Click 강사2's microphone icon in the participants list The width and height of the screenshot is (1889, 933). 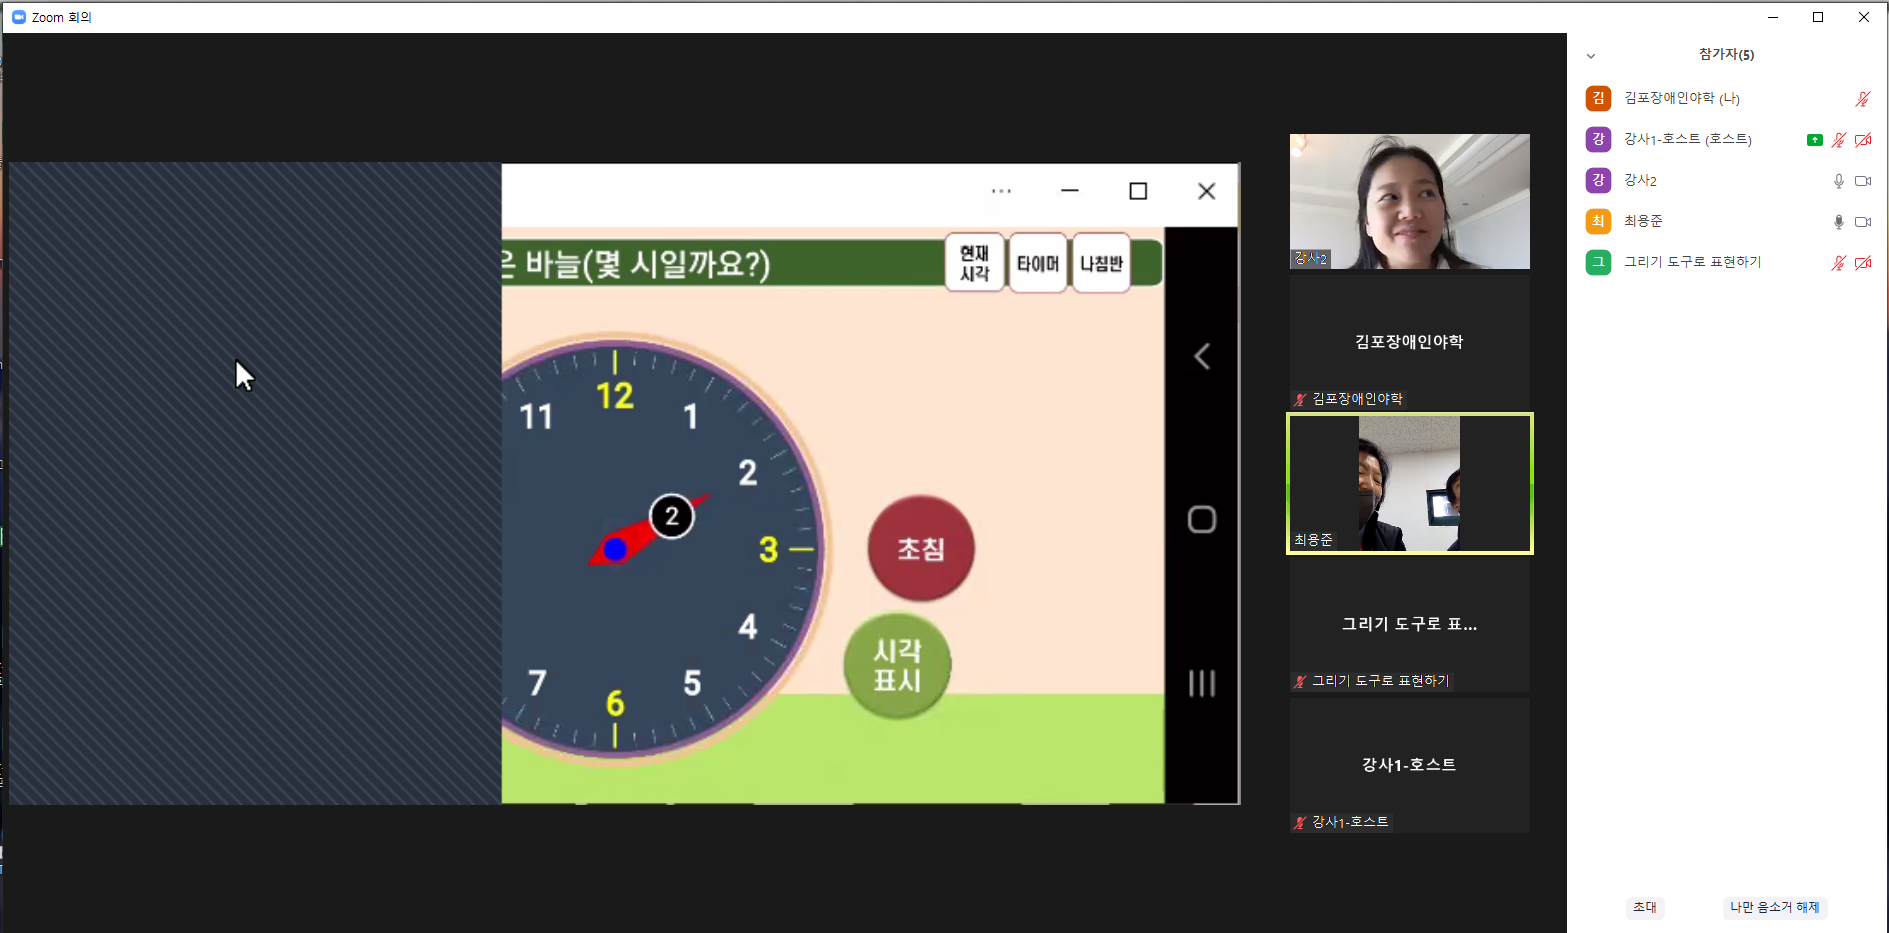click(x=1838, y=181)
